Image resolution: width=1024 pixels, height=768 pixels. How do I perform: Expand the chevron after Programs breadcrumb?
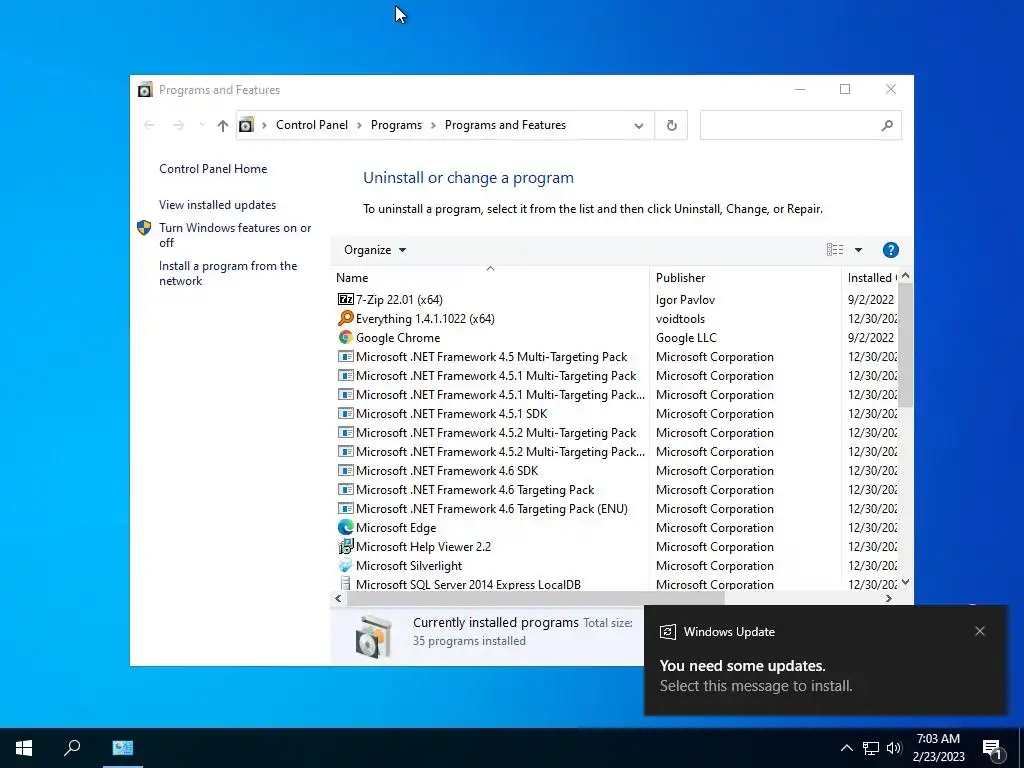click(x=433, y=125)
